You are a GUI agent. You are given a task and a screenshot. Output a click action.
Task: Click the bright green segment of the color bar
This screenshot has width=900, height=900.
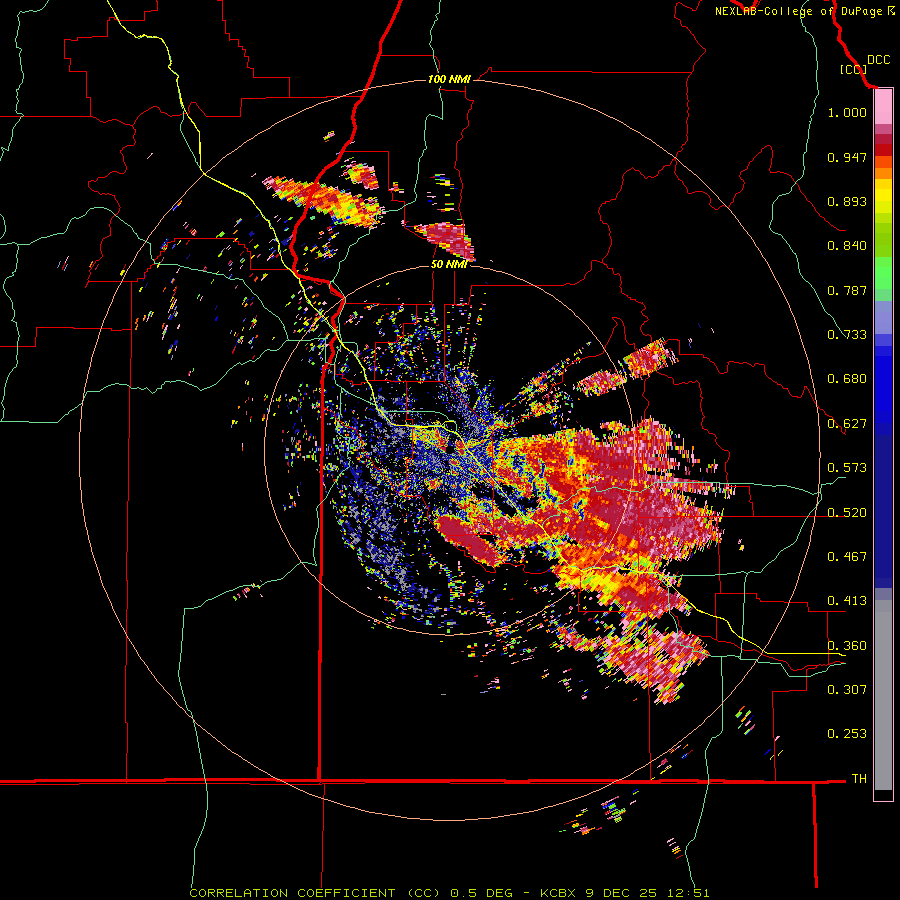(883, 273)
